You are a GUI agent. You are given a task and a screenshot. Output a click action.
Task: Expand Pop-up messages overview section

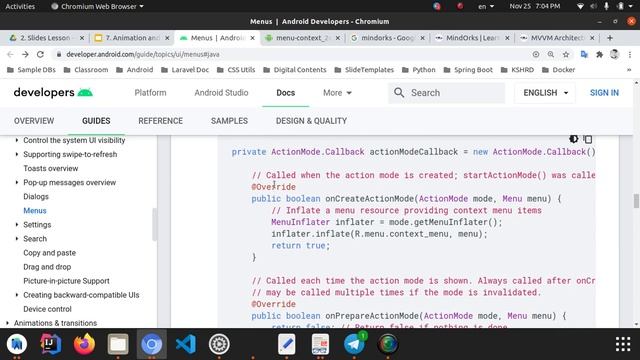click(x=17, y=182)
